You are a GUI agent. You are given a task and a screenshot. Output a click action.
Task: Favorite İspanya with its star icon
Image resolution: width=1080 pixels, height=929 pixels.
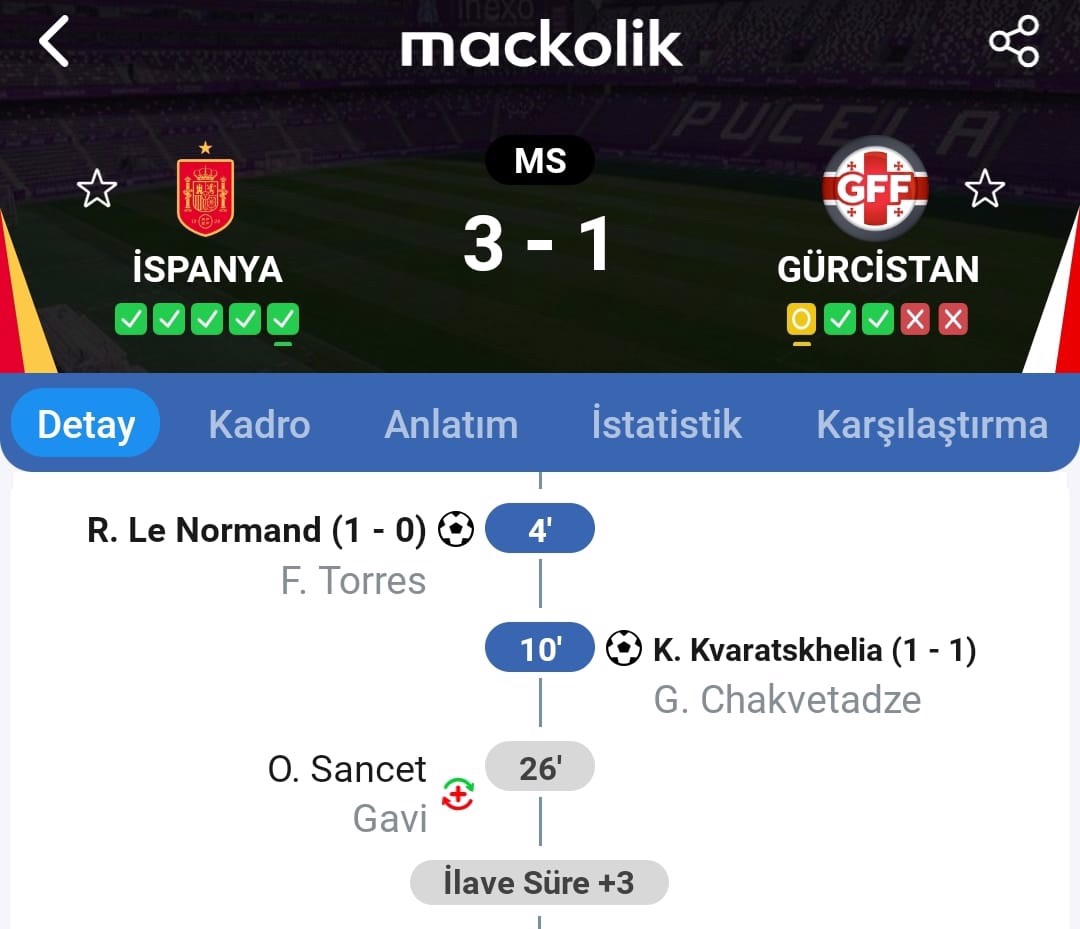[x=96, y=189]
